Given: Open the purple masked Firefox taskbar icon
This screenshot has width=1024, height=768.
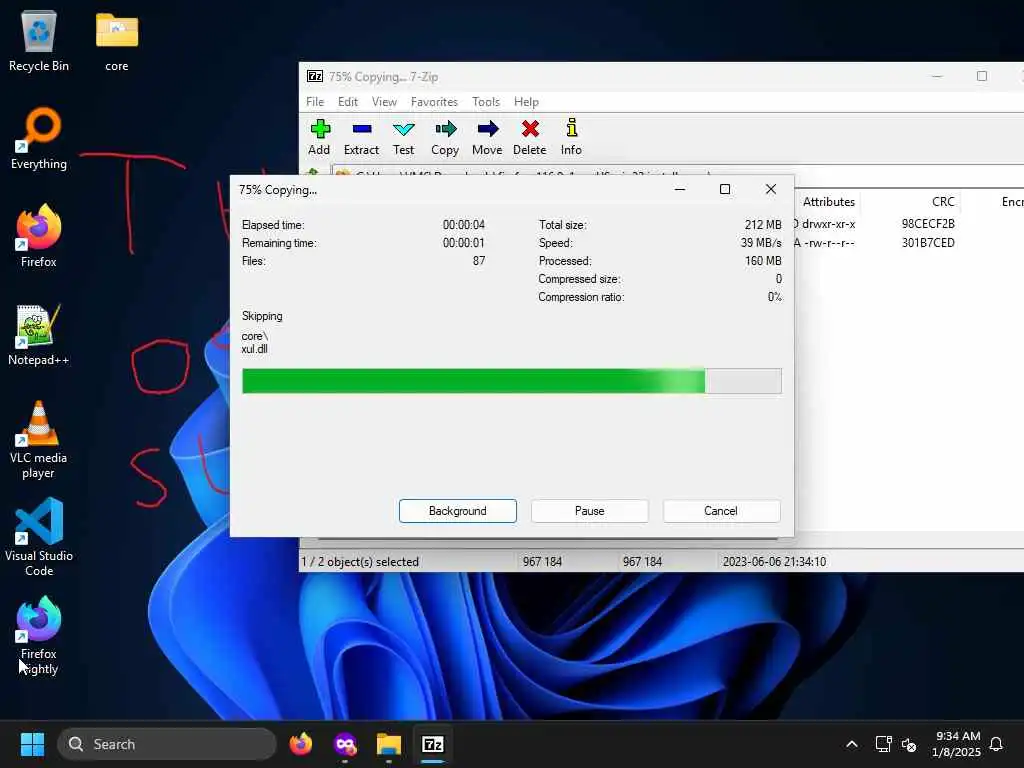Looking at the screenshot, I should click(x=345, y=744).
